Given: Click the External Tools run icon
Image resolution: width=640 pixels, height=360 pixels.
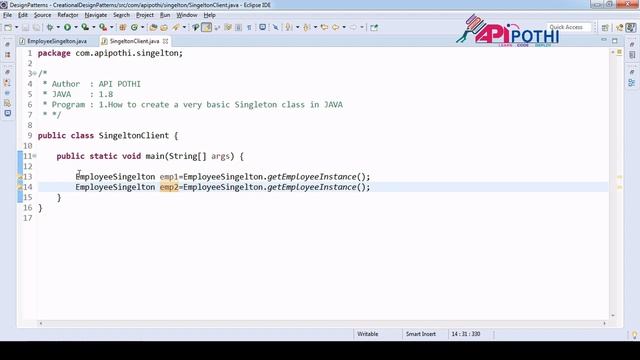Looking at the screenshot, I should [x=103, y=27].
